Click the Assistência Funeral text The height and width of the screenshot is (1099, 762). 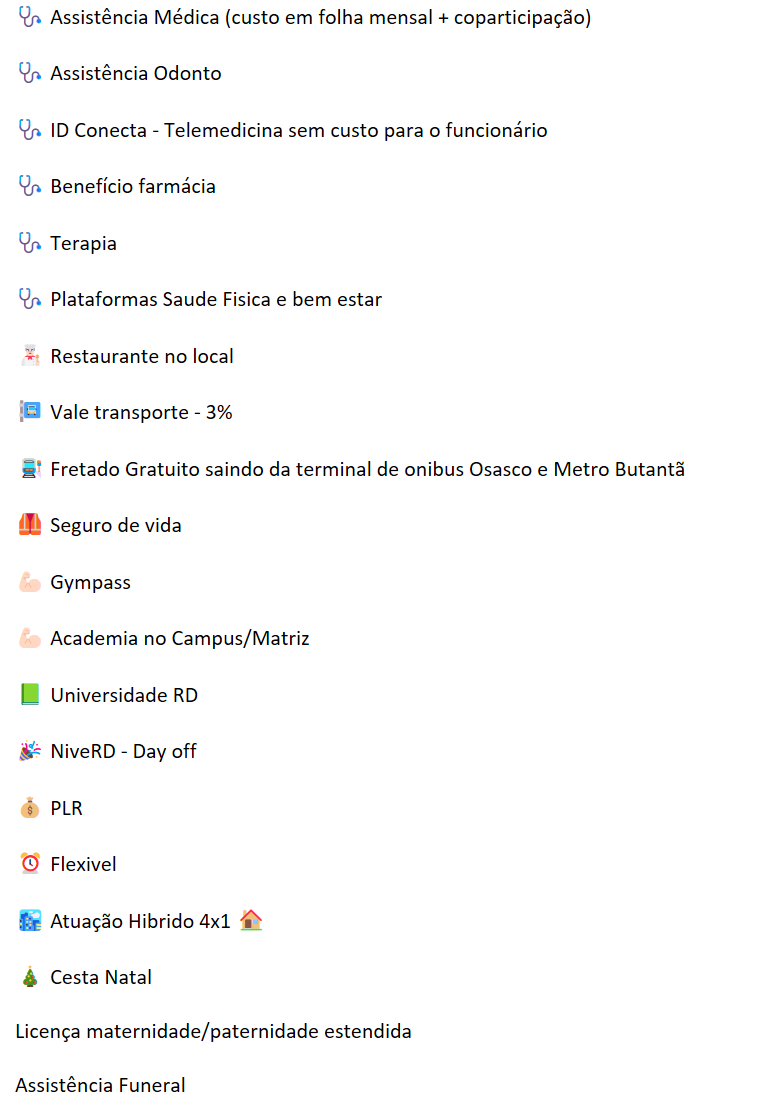(100, 1085)
